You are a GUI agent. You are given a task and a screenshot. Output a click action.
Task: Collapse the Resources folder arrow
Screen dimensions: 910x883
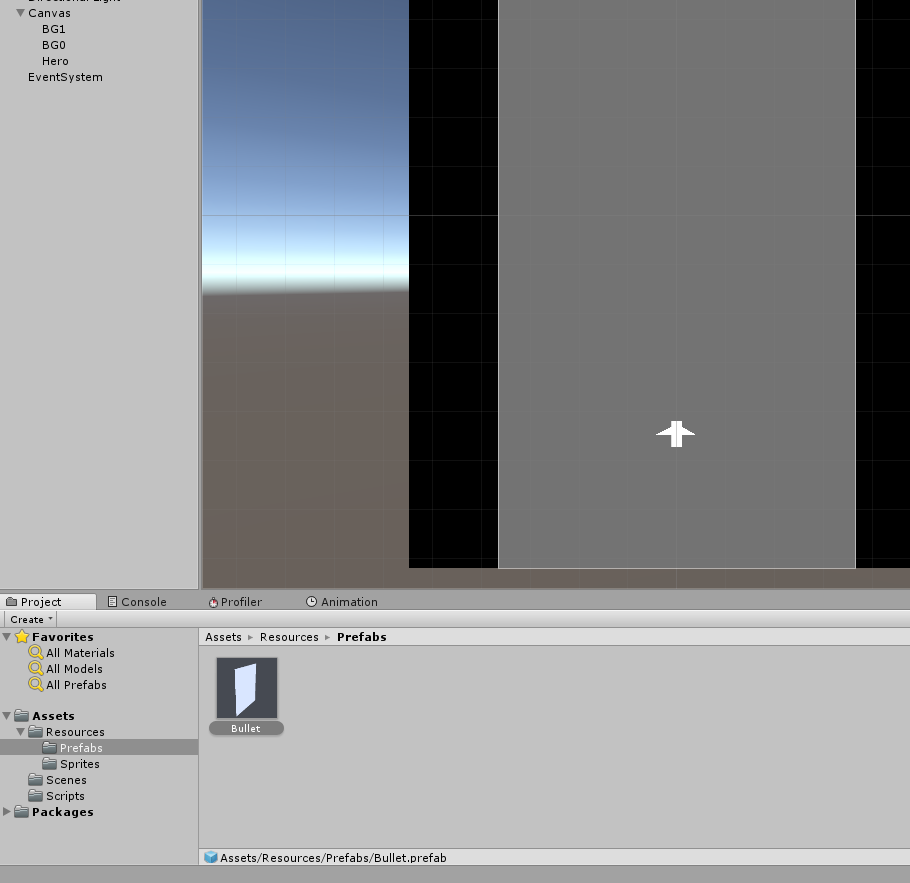(x=21, y=731)
